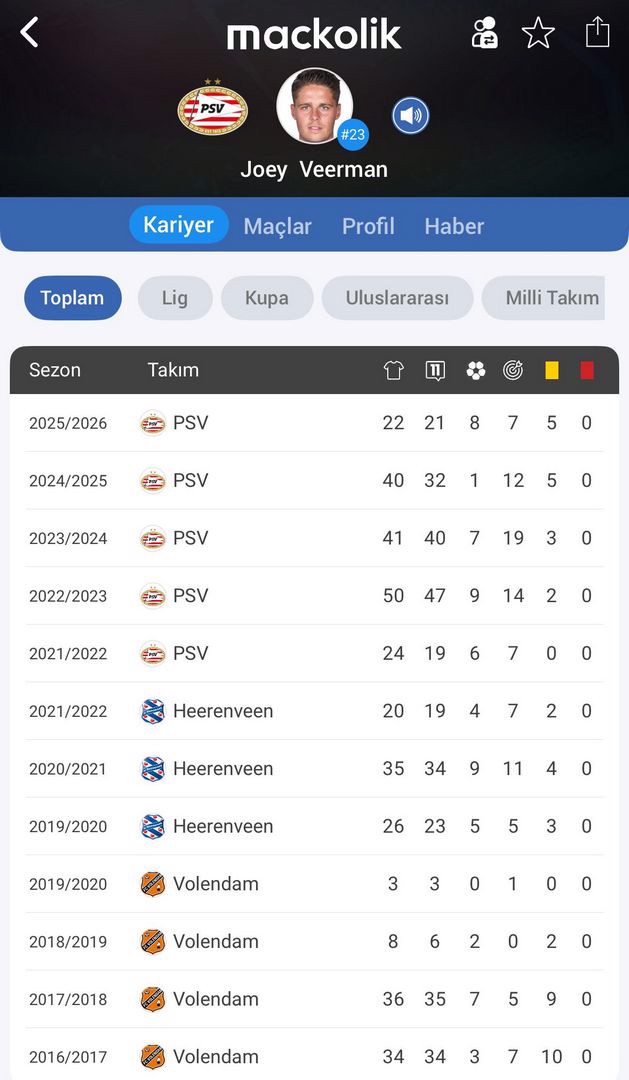Tap the share icon
Screen dimensions: 629x1080
(597, 32)
